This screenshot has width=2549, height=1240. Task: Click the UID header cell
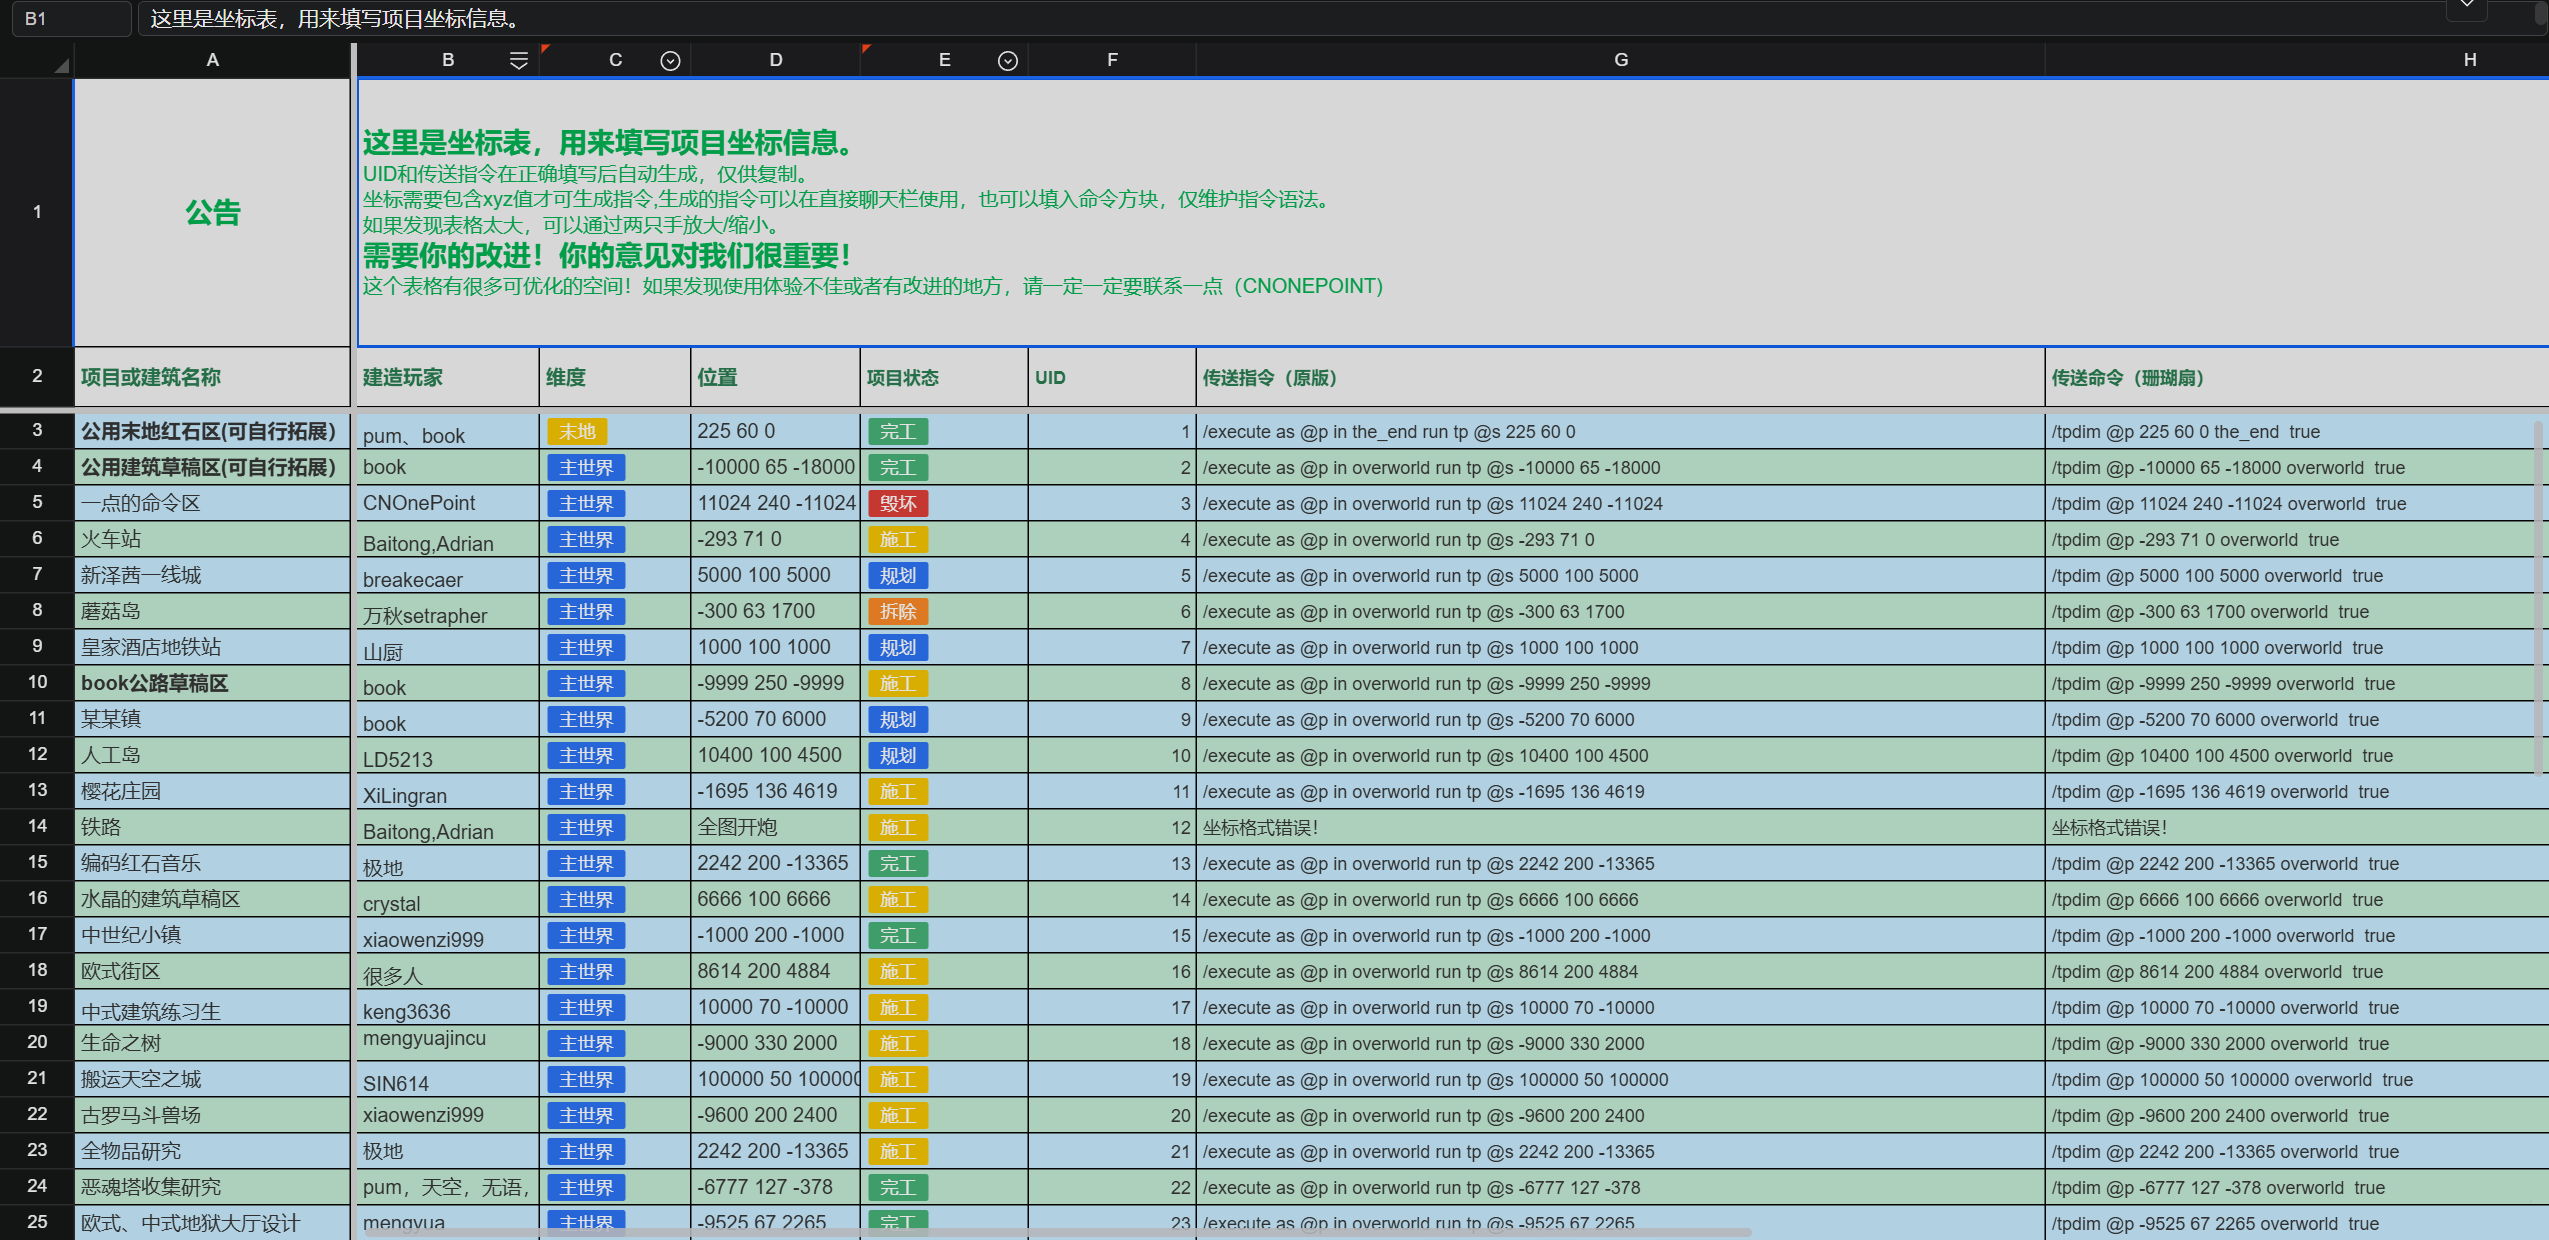pyautogui.click(x=1112, y=377)
